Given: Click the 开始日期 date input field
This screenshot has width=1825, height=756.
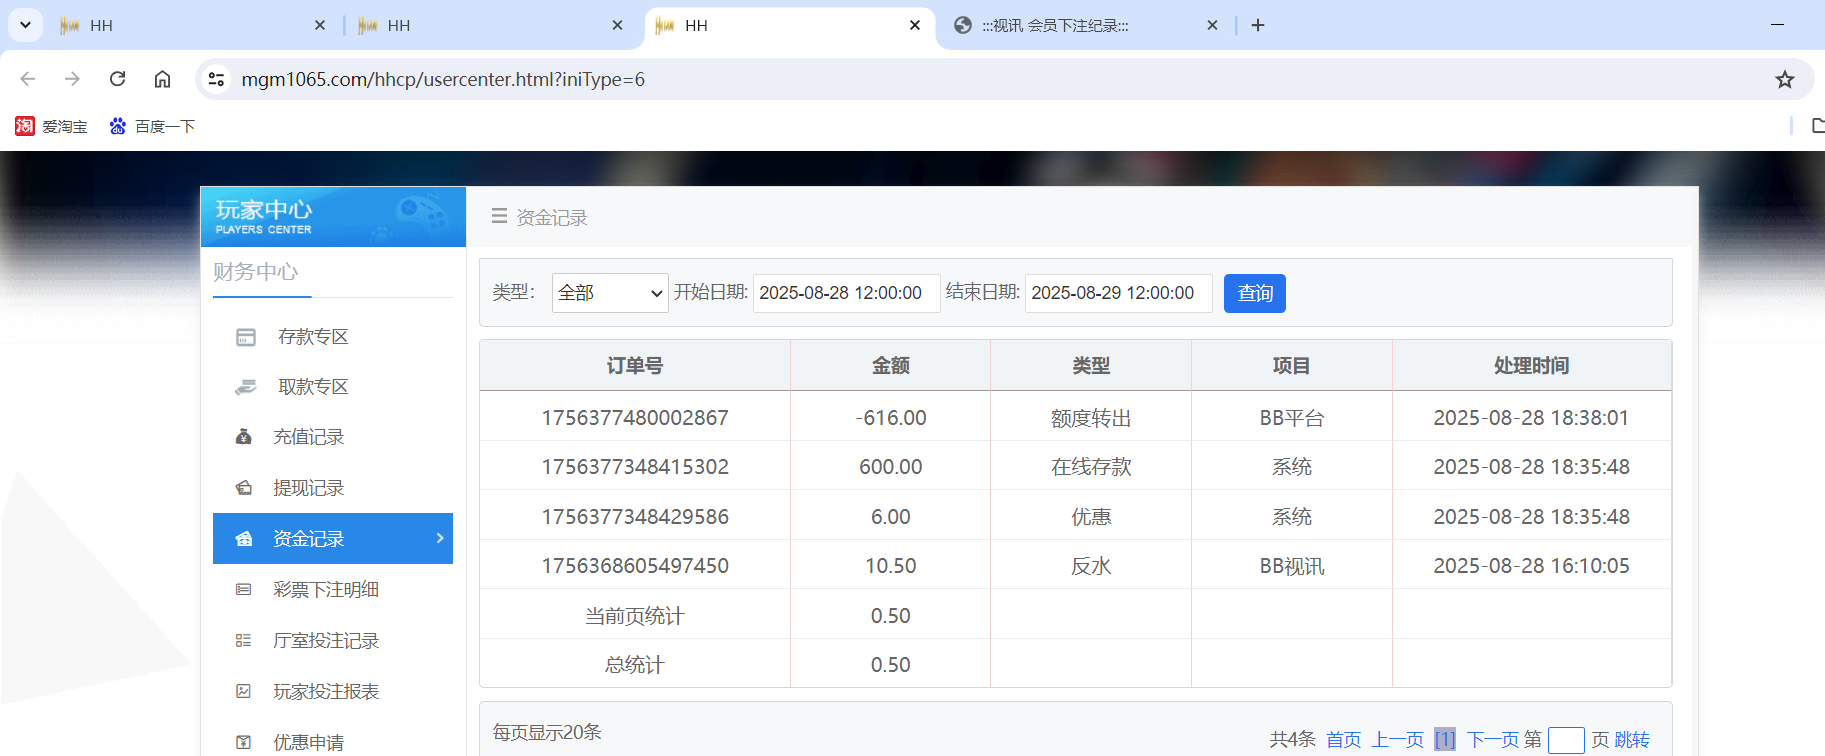Looking at the screenshot, I should [846, 293].
